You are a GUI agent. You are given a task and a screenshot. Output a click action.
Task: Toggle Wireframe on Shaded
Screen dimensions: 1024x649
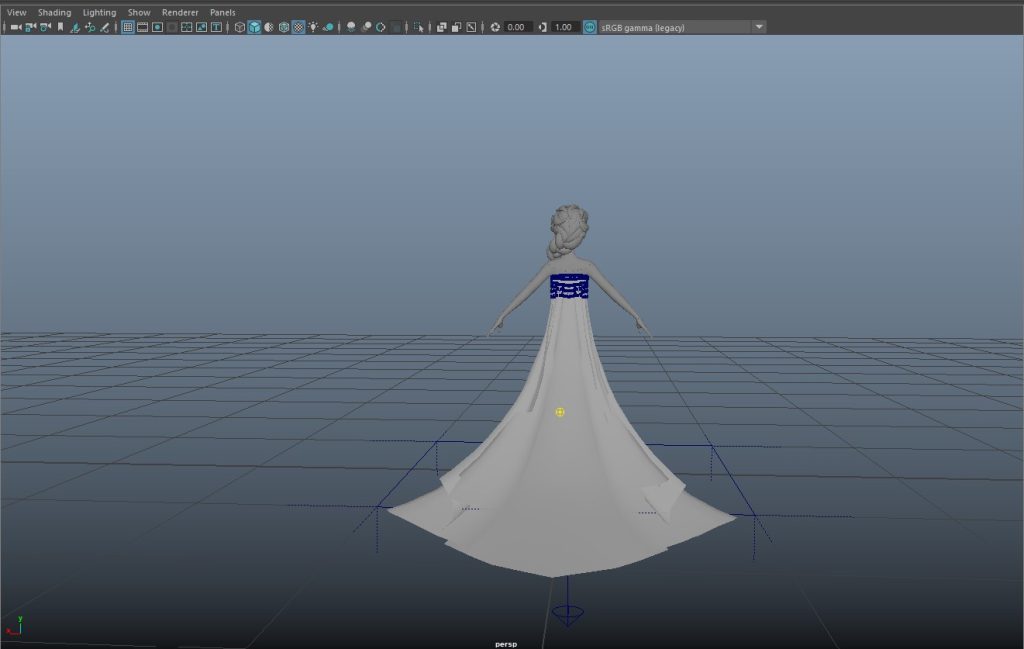pyautogui.click(x=283, y=27)
